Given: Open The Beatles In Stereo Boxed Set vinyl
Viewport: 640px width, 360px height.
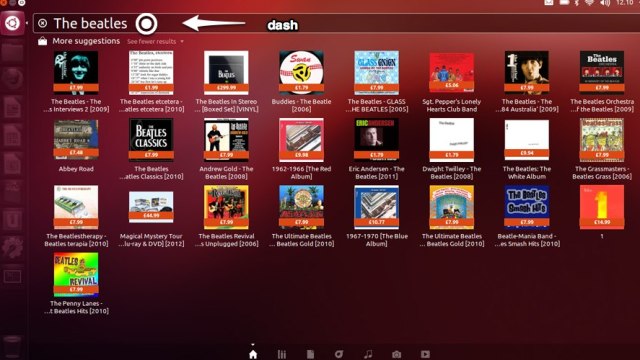Looking at the screenshot, I should coord(226,82).
